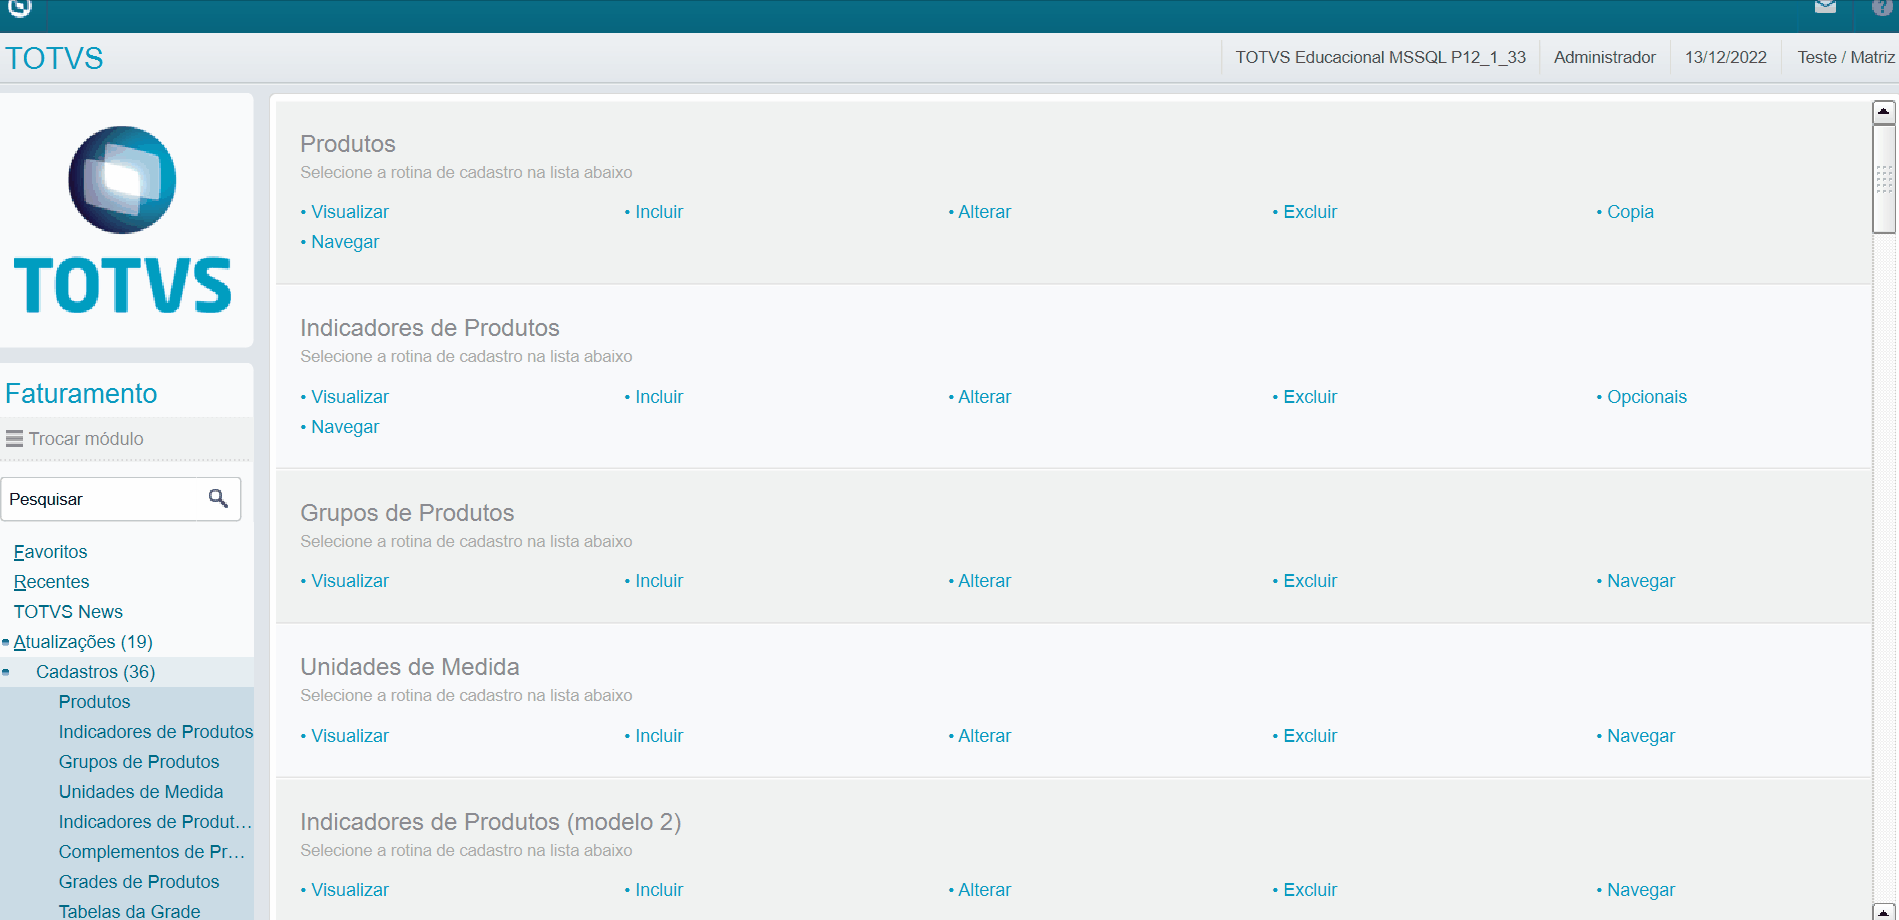
Task: Open Navegar for Indicadores de Produtos
Action: [x=345, y=427]
